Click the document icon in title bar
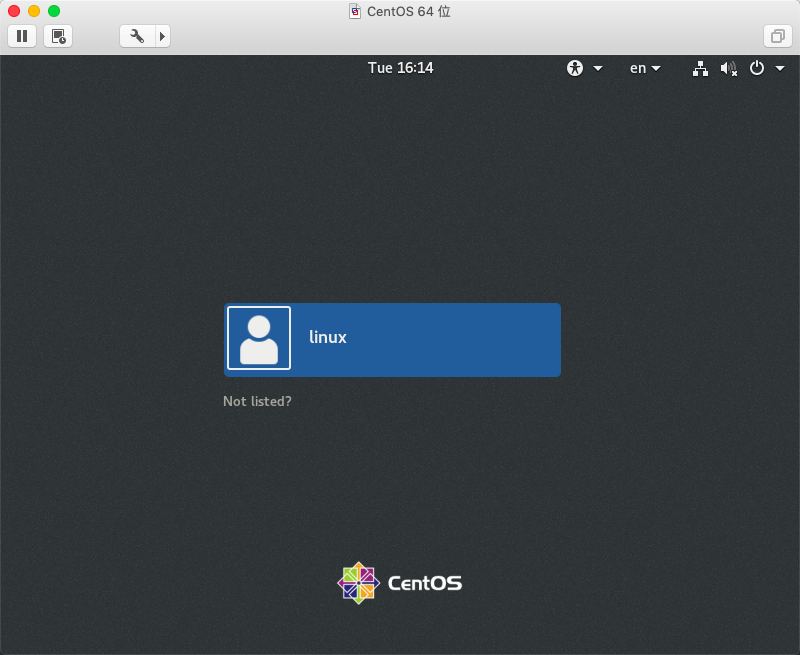Image resolution: width=800 pixels, height=655 pixels. (x=355, y=11)
